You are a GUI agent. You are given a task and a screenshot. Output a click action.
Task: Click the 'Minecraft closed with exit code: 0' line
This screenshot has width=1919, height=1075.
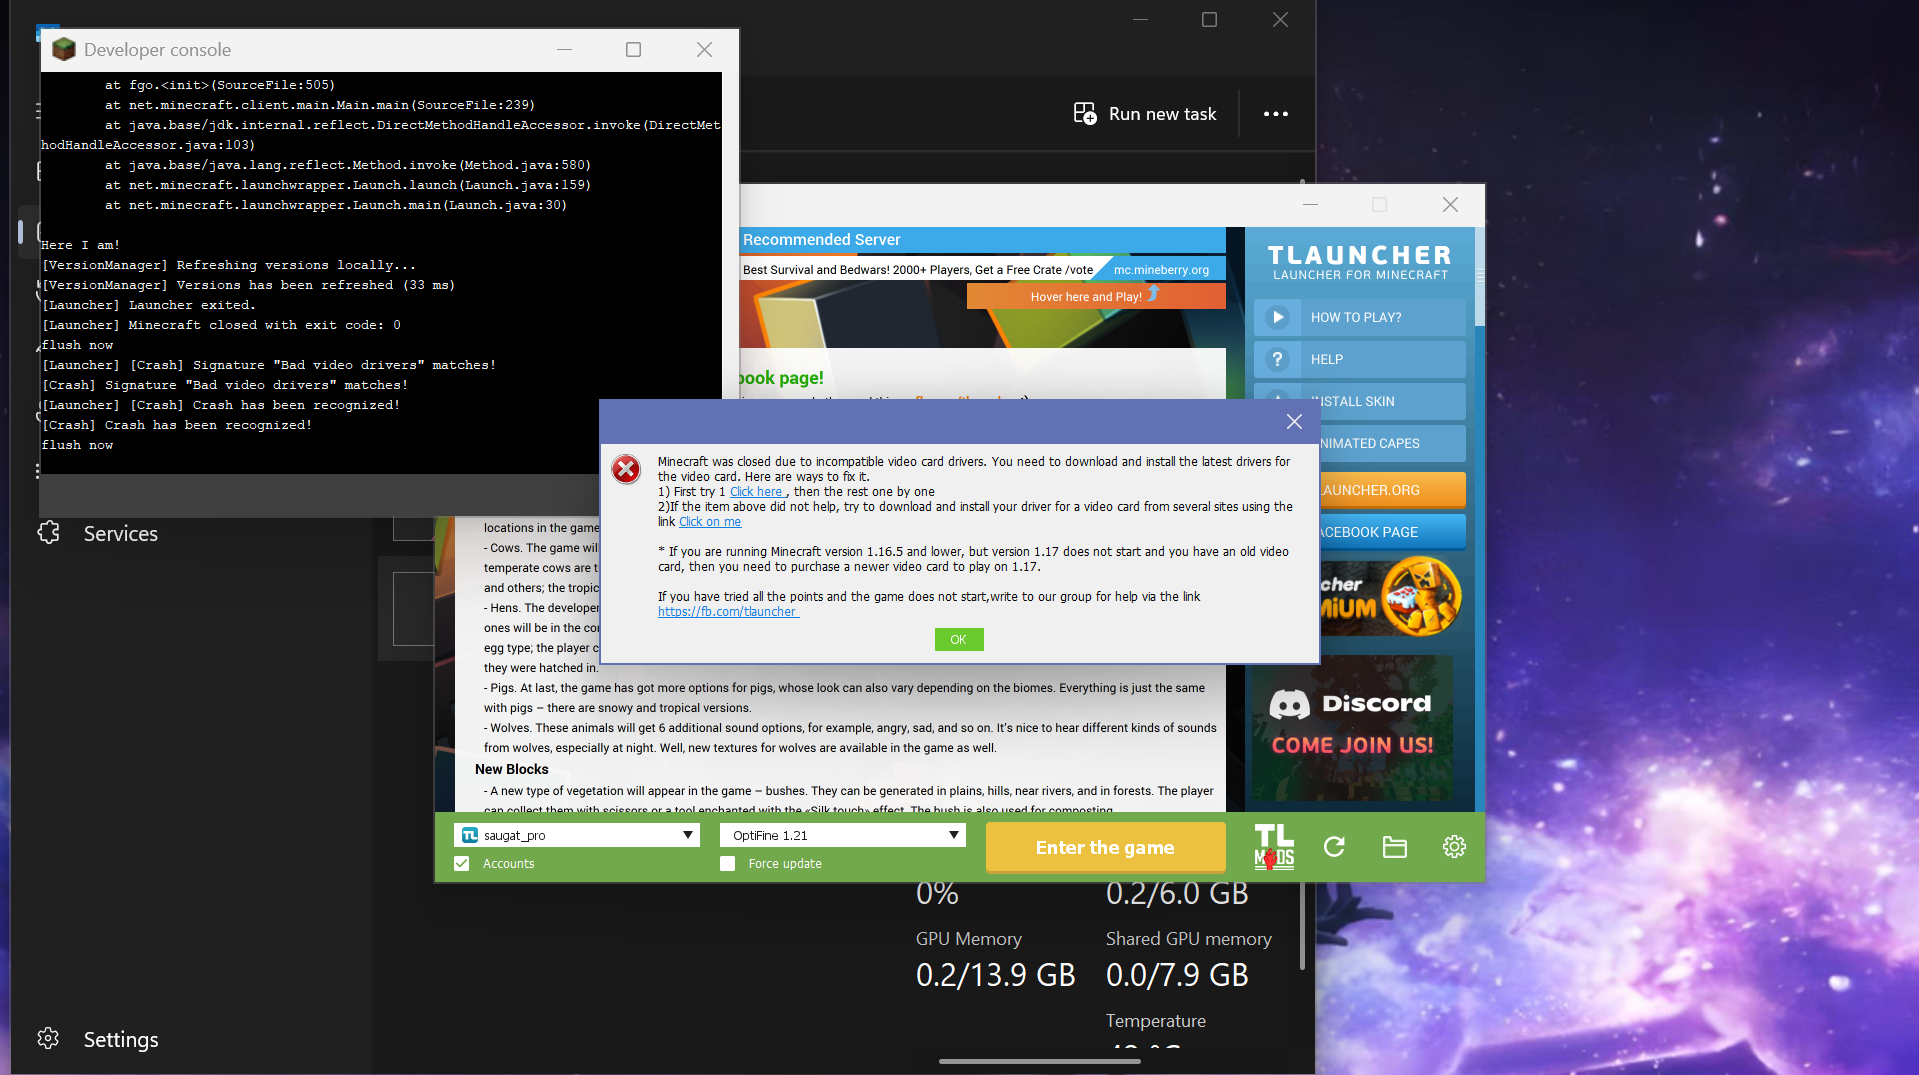point(221,325)
